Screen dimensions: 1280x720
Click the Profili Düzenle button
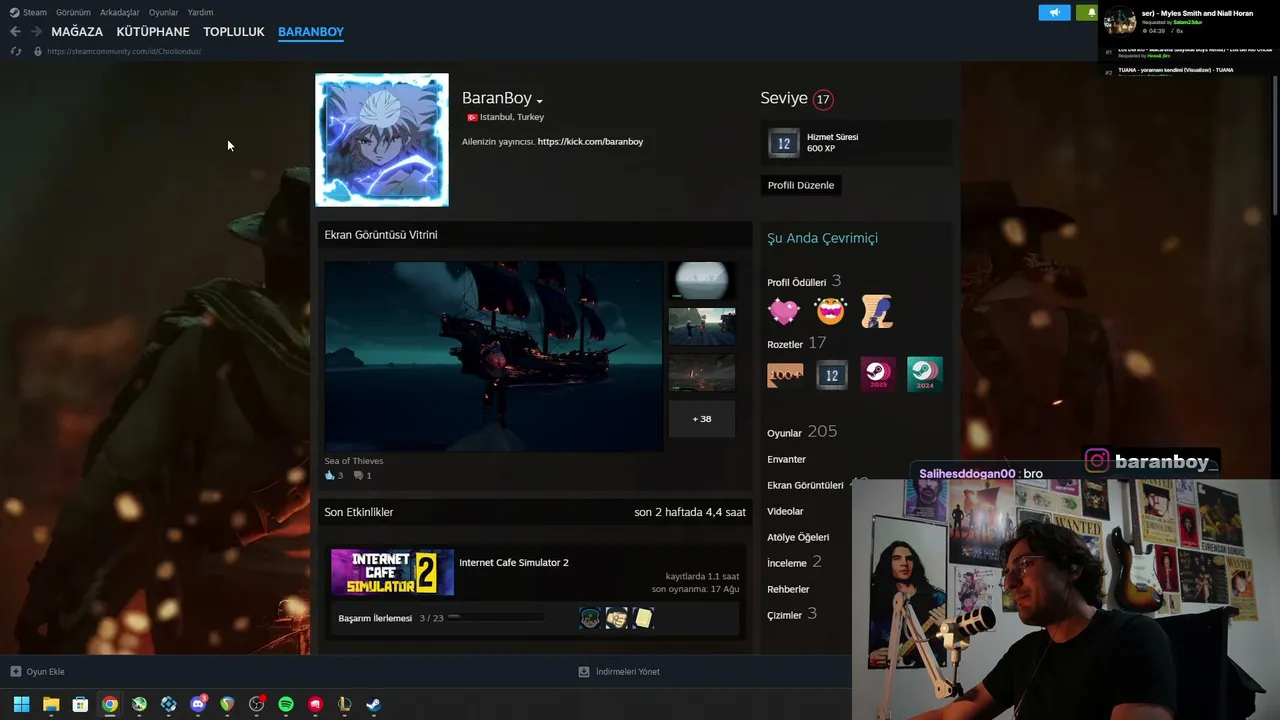pyautogui.click(x=801, y=185)
